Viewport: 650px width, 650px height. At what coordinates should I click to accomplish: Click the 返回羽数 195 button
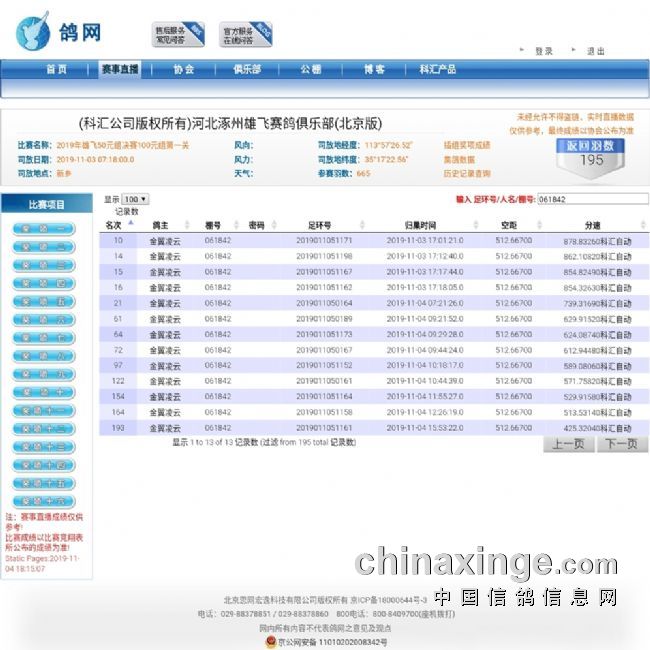(591, 153)
